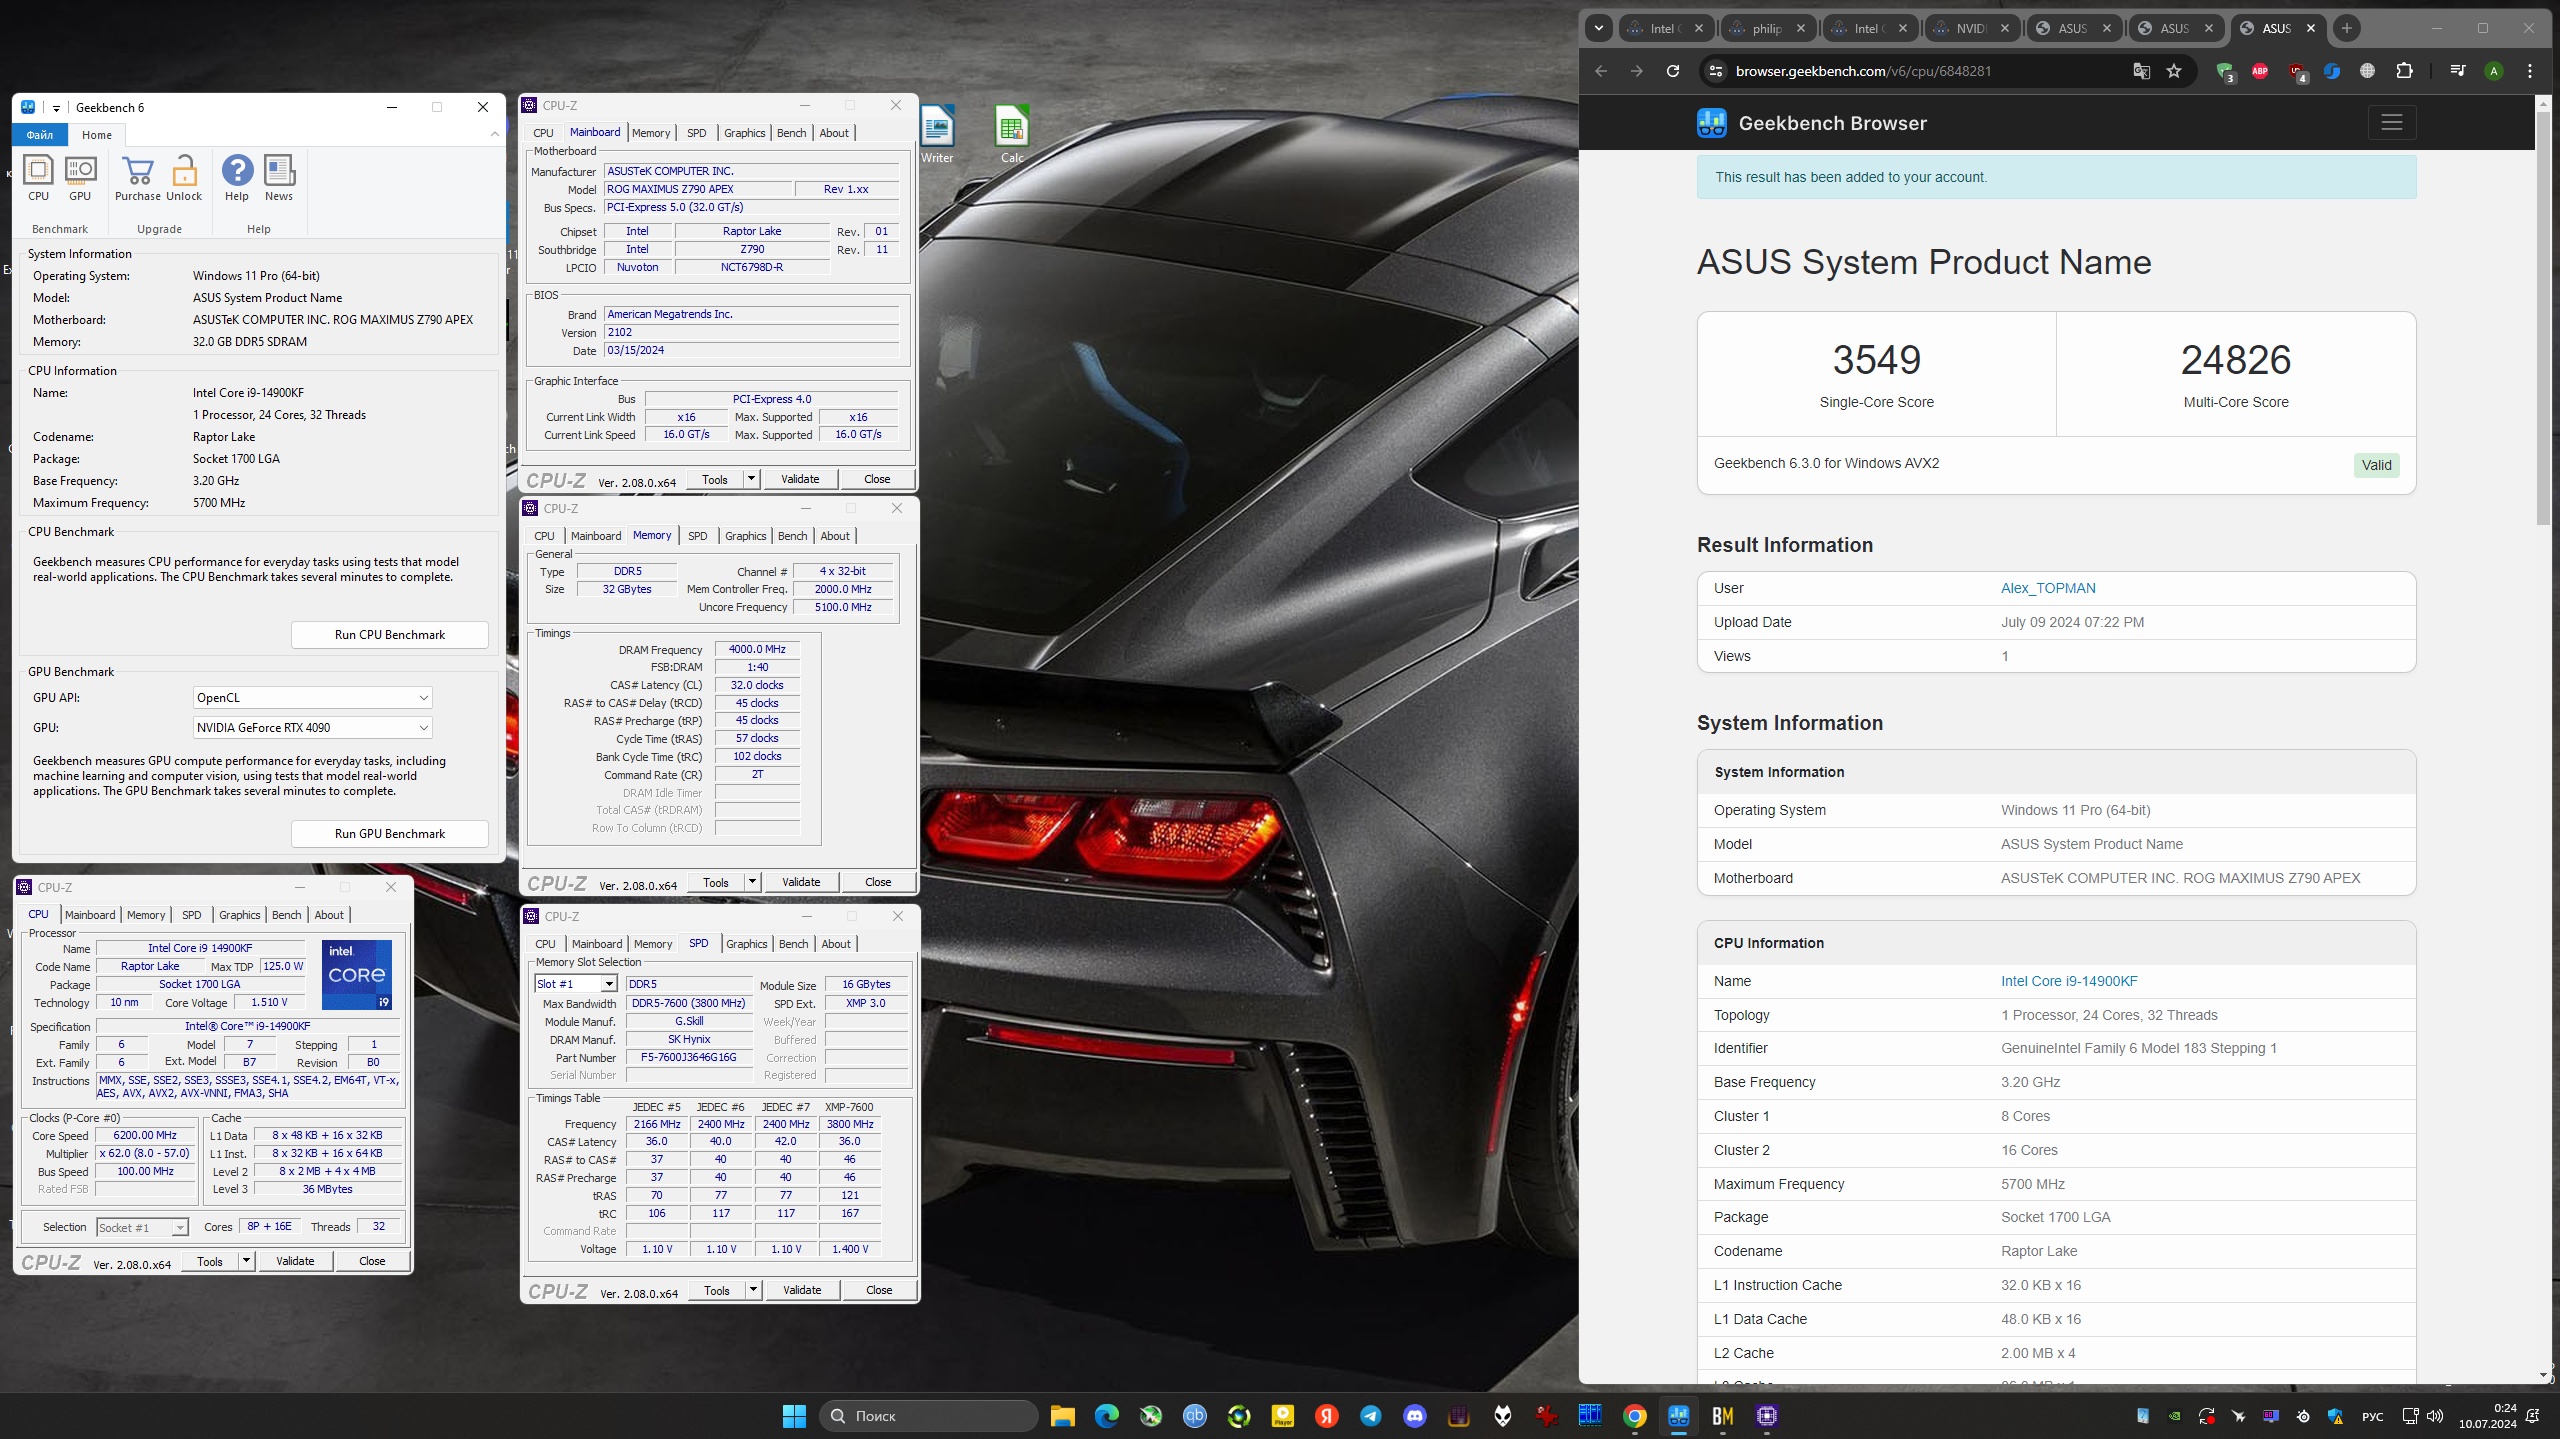Screen dimensions: 2560x1439
Task: Open the News icon in Geekbench ribbon
Action: pos(279,178)
